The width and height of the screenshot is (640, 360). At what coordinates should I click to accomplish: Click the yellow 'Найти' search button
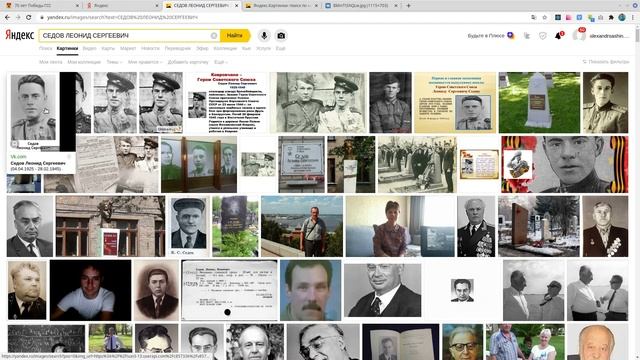[235, 36]
